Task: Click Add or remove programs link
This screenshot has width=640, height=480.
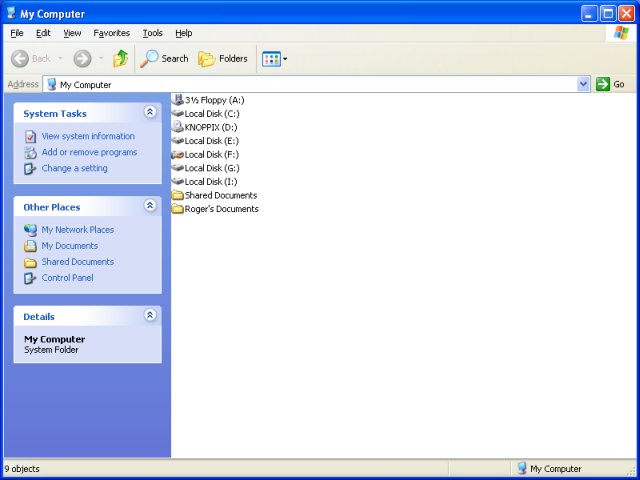Action: (x=89, y=152)
